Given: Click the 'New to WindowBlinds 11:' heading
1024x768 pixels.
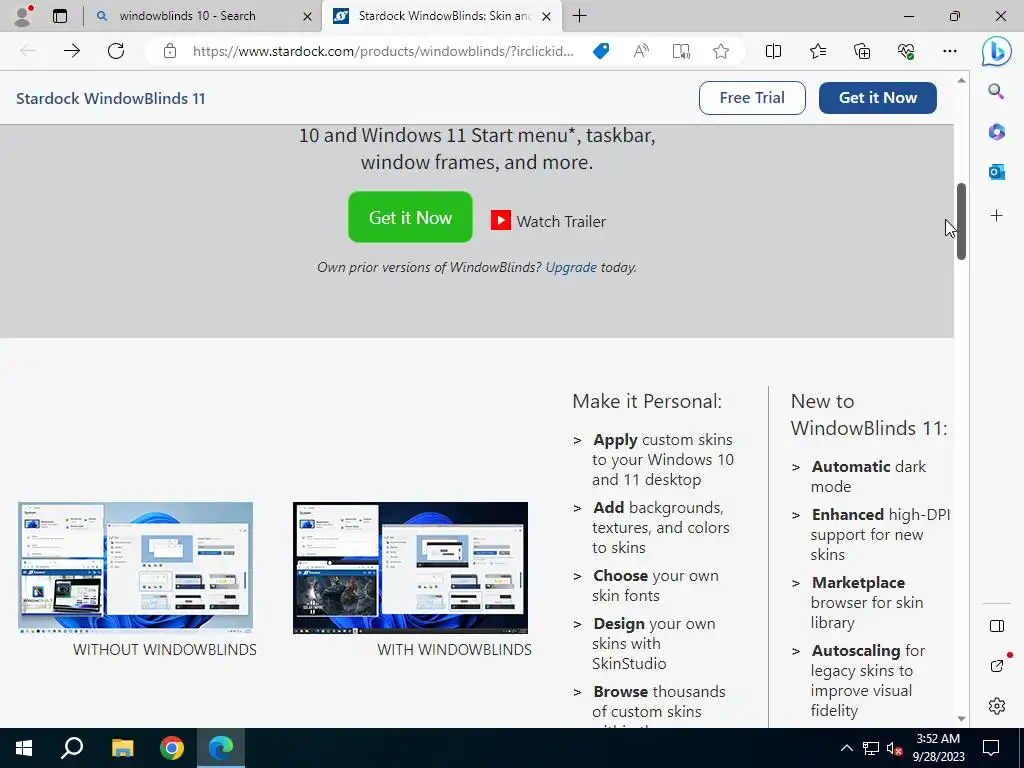Looking at the screenshot, I should click(869, 415).
